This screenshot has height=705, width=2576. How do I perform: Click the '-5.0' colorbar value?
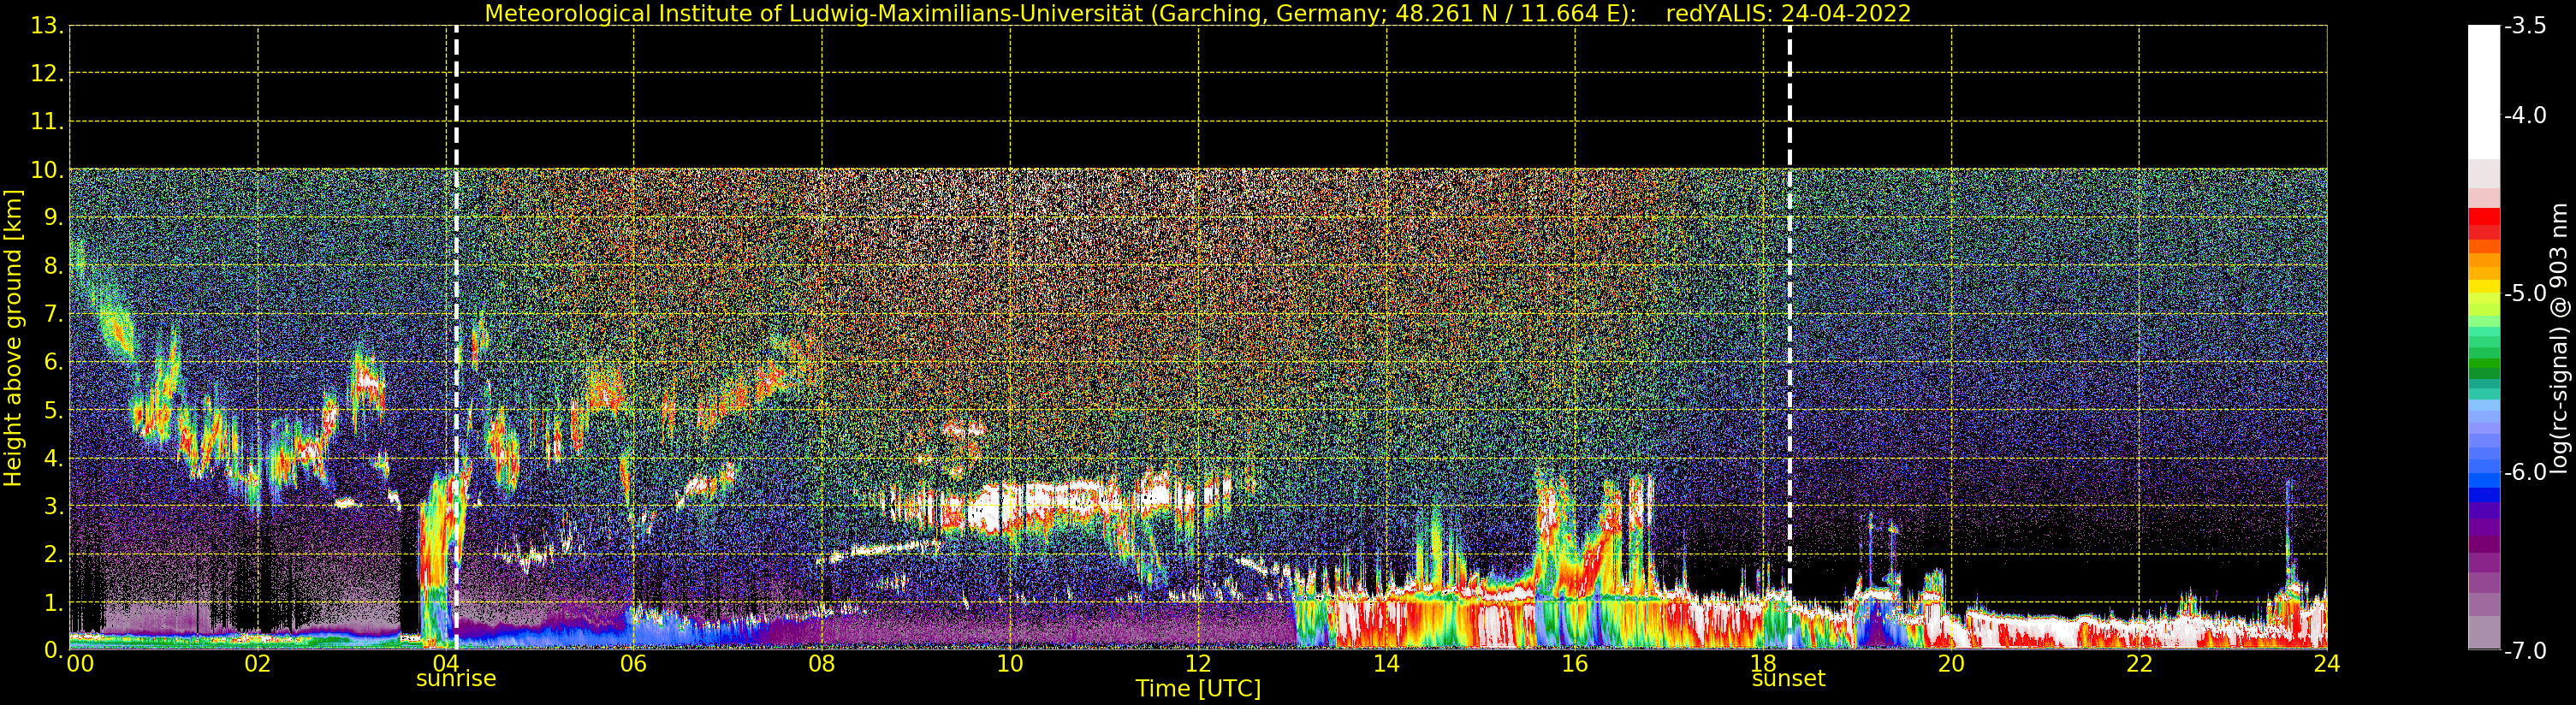(2525, 293)
